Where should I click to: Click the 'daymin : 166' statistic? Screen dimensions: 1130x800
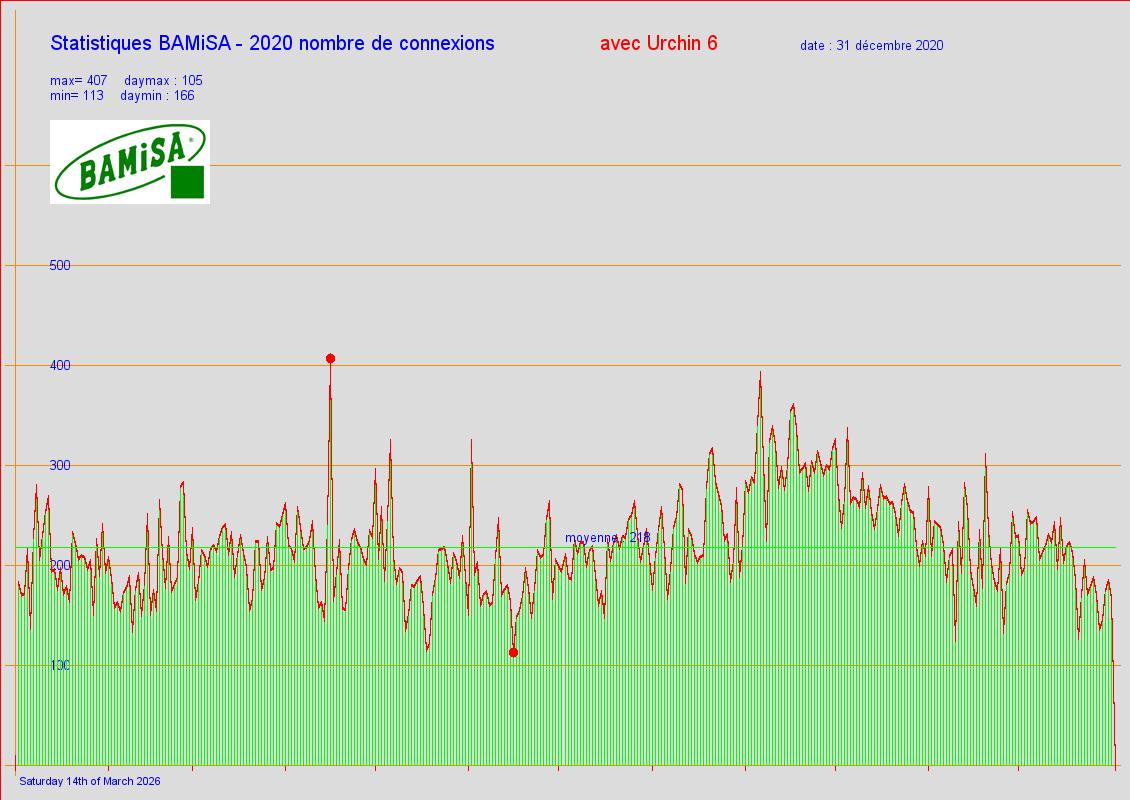(x=157, y=96)
